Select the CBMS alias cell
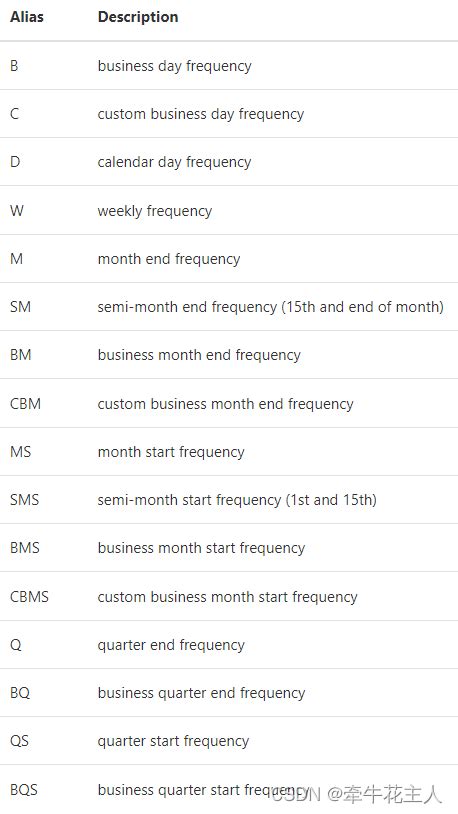This screenshot has height=814, width=458. pyautogui.click(x=29, y=597)
